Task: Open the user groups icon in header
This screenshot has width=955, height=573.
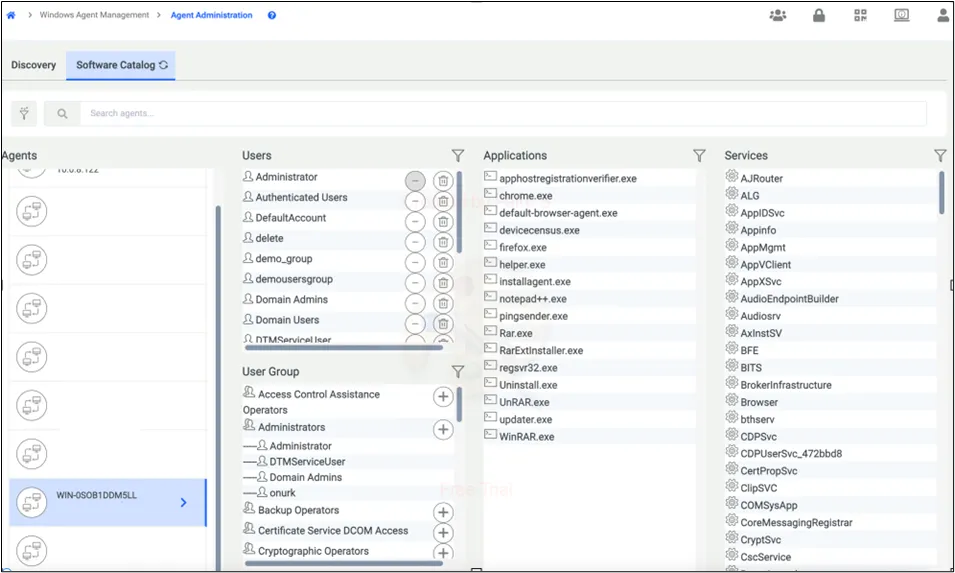Action: point(778,15)
